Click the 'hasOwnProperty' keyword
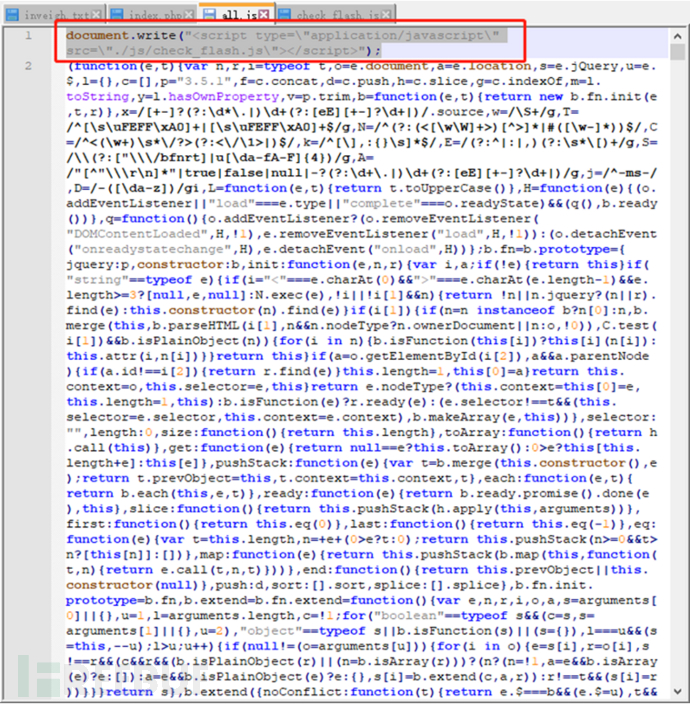690x704 pixels. pyautogui.click(x=224, y=97)
